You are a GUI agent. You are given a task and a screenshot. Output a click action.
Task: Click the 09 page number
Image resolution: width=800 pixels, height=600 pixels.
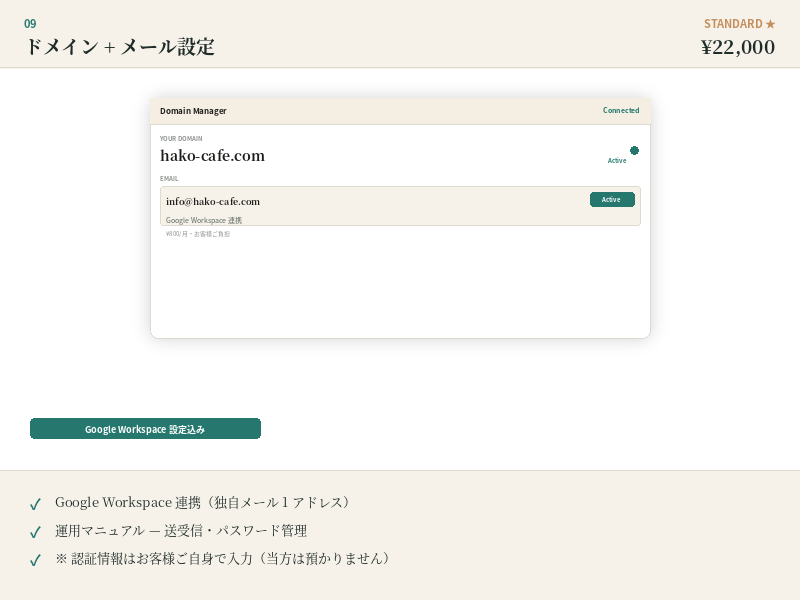(x=30, y=23)
